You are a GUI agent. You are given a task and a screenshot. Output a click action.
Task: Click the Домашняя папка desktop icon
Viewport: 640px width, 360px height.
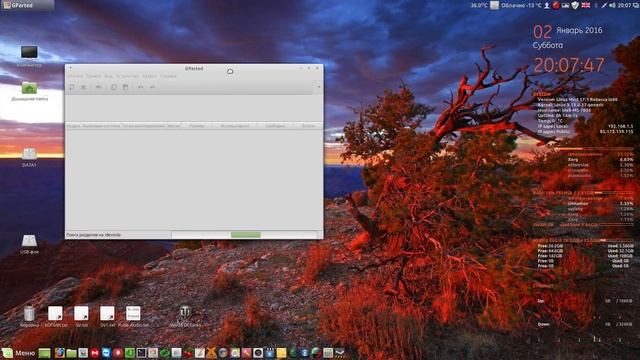pyautogui.click(x=29, y=91)
